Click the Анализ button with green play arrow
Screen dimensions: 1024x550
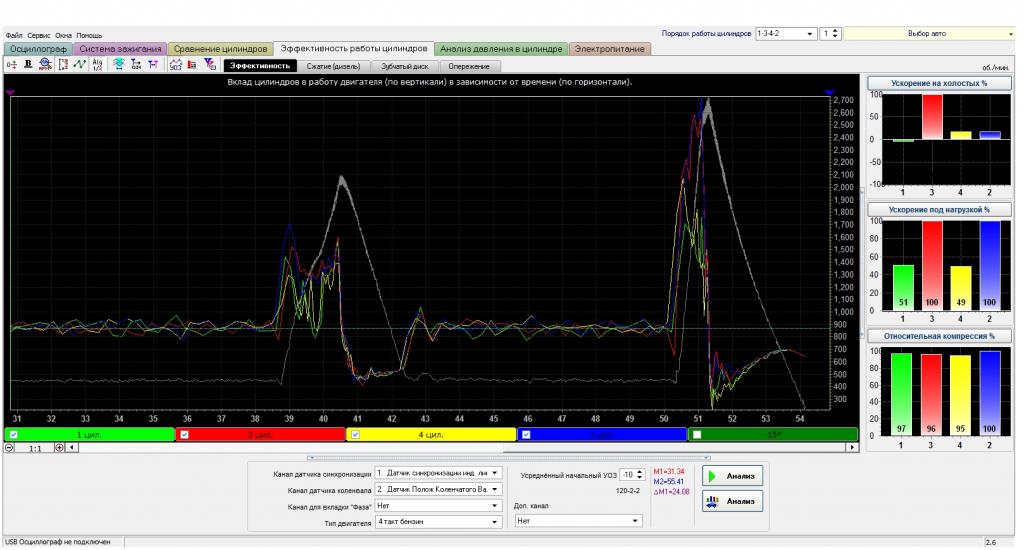point(732,476)
